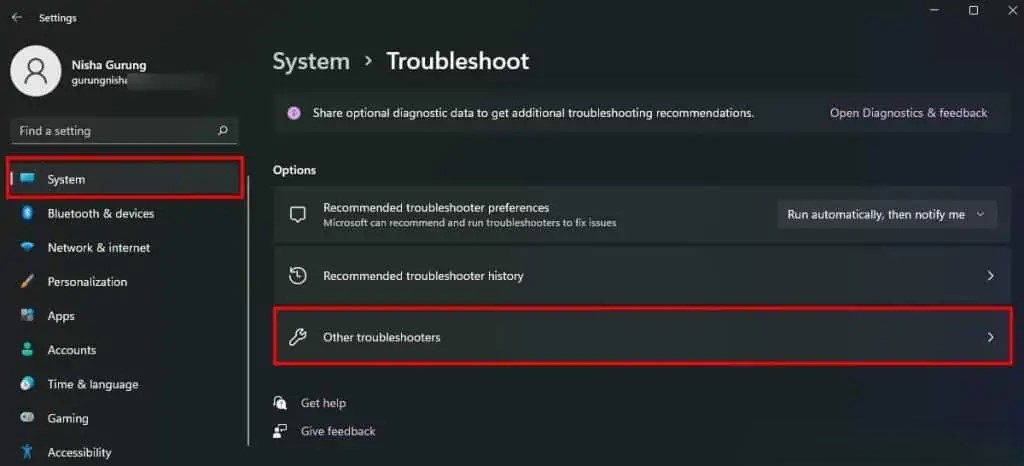This screenshot has height=466, width=1024.
Task: Open Other troubleshooters chevron arrow
Action: coord(991,337)
